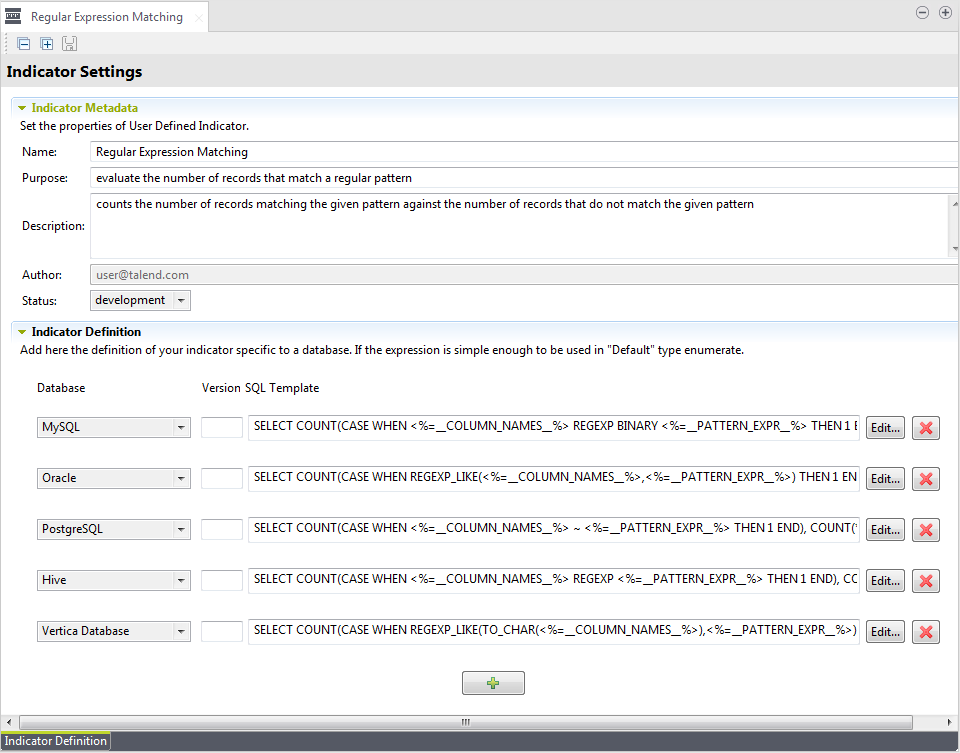Click the save indicator icon
The image size is (960, 753).
[69, 43]
